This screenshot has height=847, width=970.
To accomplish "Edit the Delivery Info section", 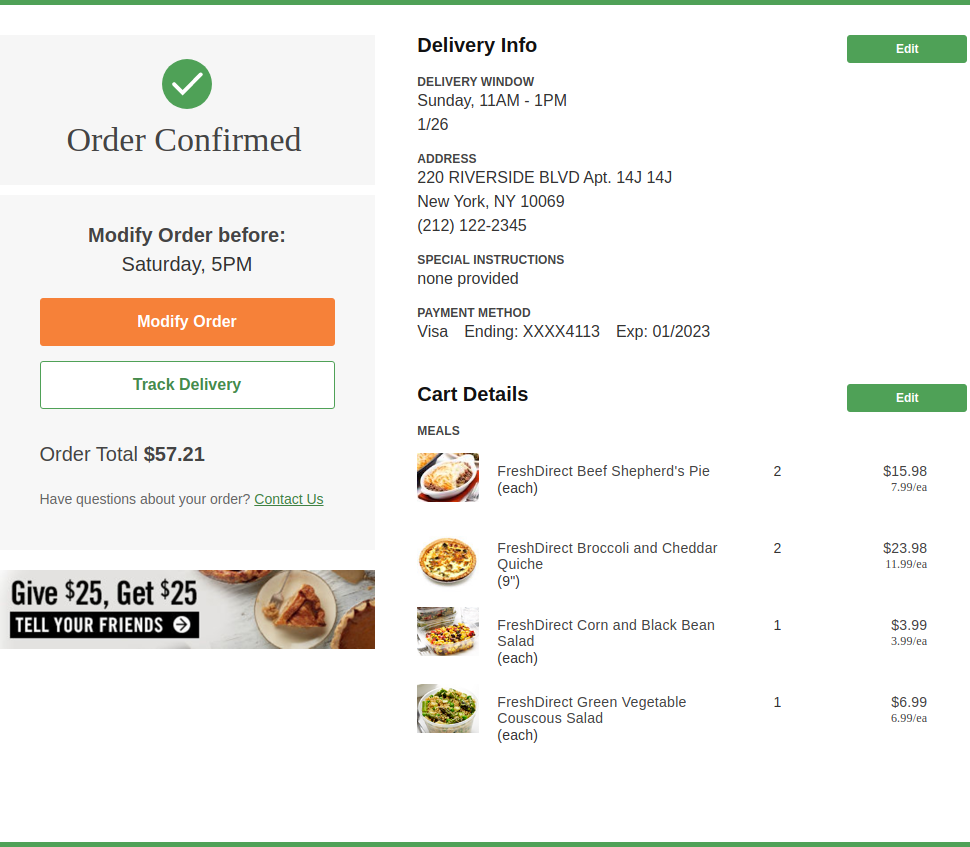I will [906, 49].
